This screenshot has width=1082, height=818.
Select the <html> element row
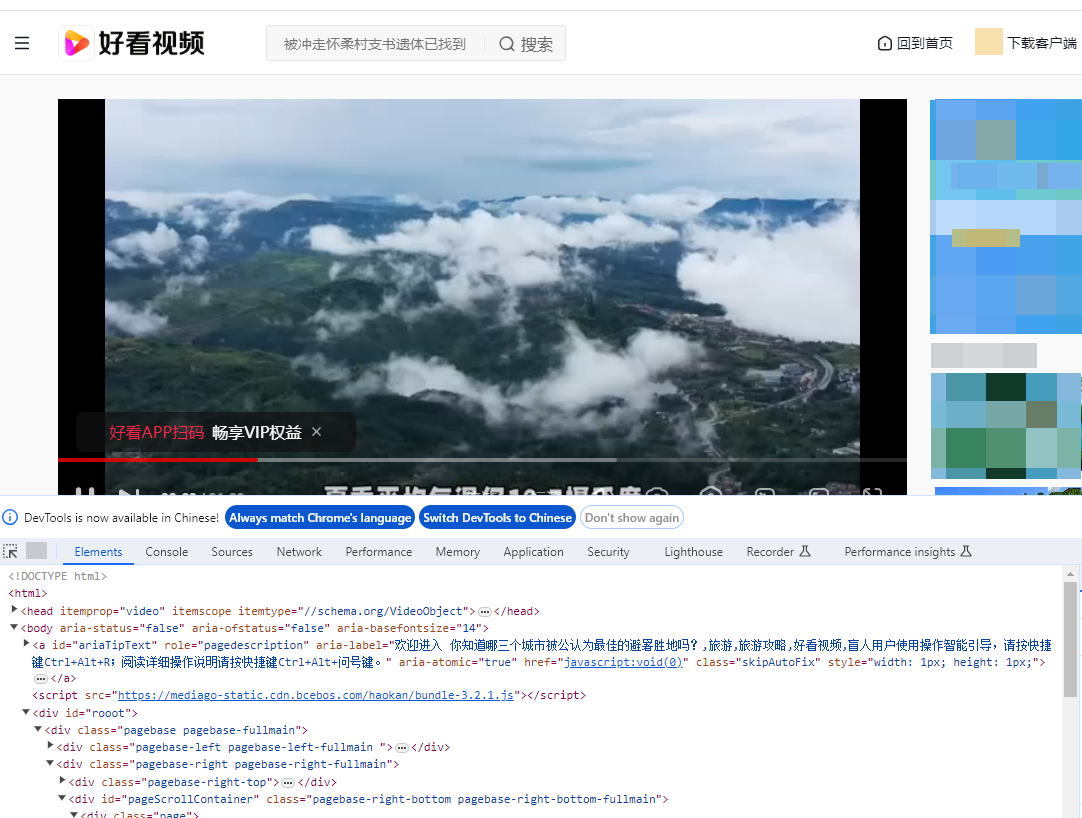(28, 593)
